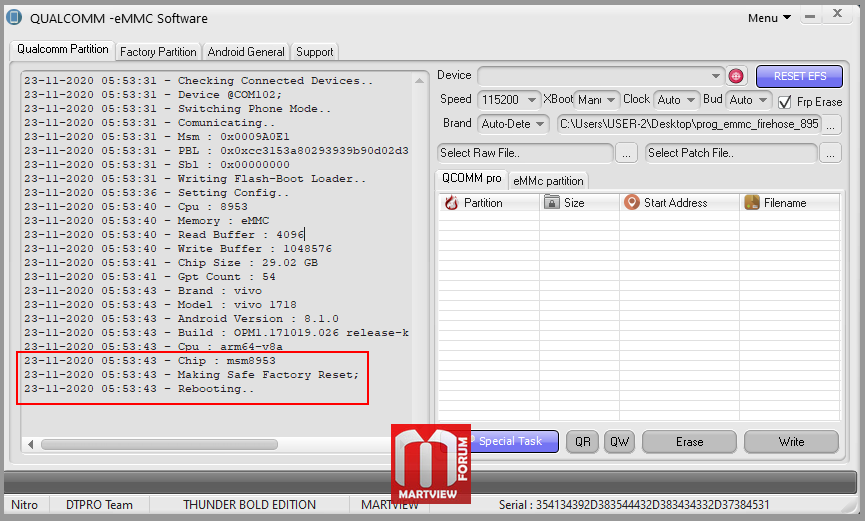This screenshot has width=865, height=521.
Task: Click the 'Android Version : 8.1.0' log line
Action: click(x=181, y=318)
